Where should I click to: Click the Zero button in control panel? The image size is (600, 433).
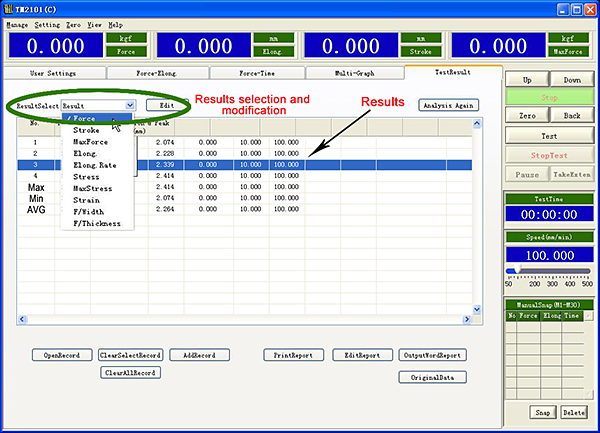pos(528,116)
